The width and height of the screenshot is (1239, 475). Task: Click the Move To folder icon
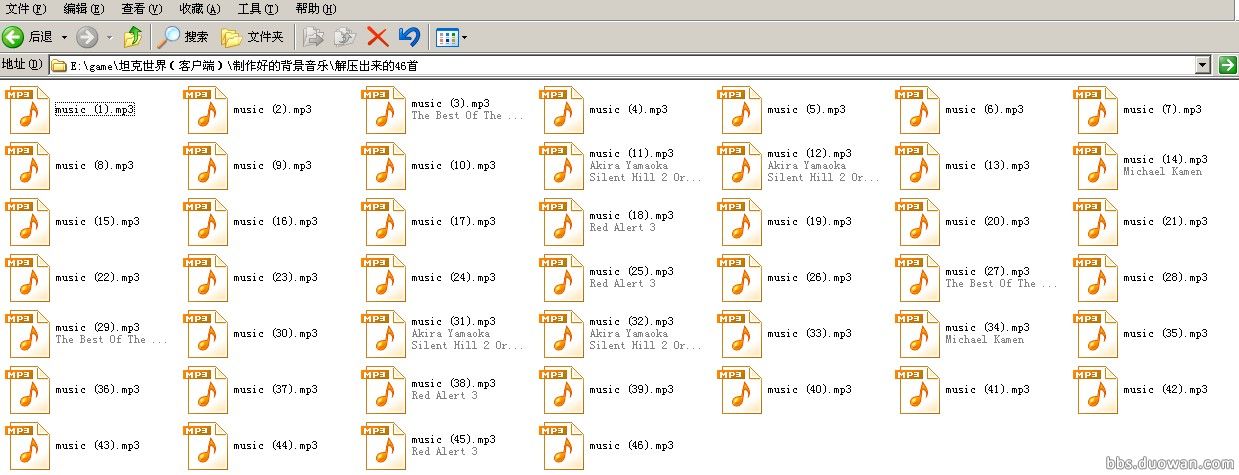[314, 37]
